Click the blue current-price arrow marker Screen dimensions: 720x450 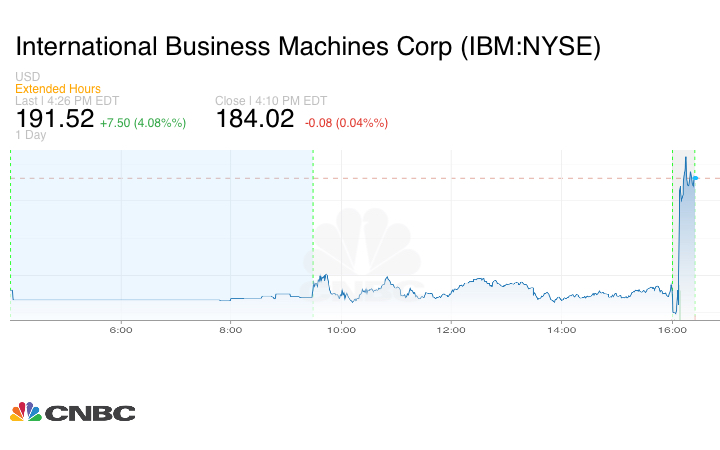coord(694,178)
